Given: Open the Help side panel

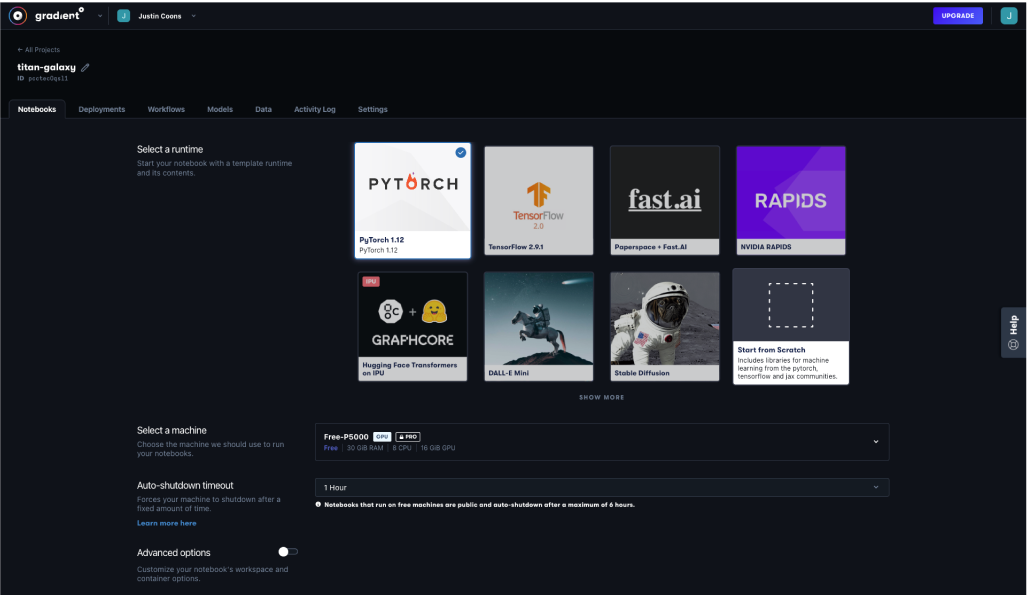Looking at the screenshot, I should (1013, 332).
